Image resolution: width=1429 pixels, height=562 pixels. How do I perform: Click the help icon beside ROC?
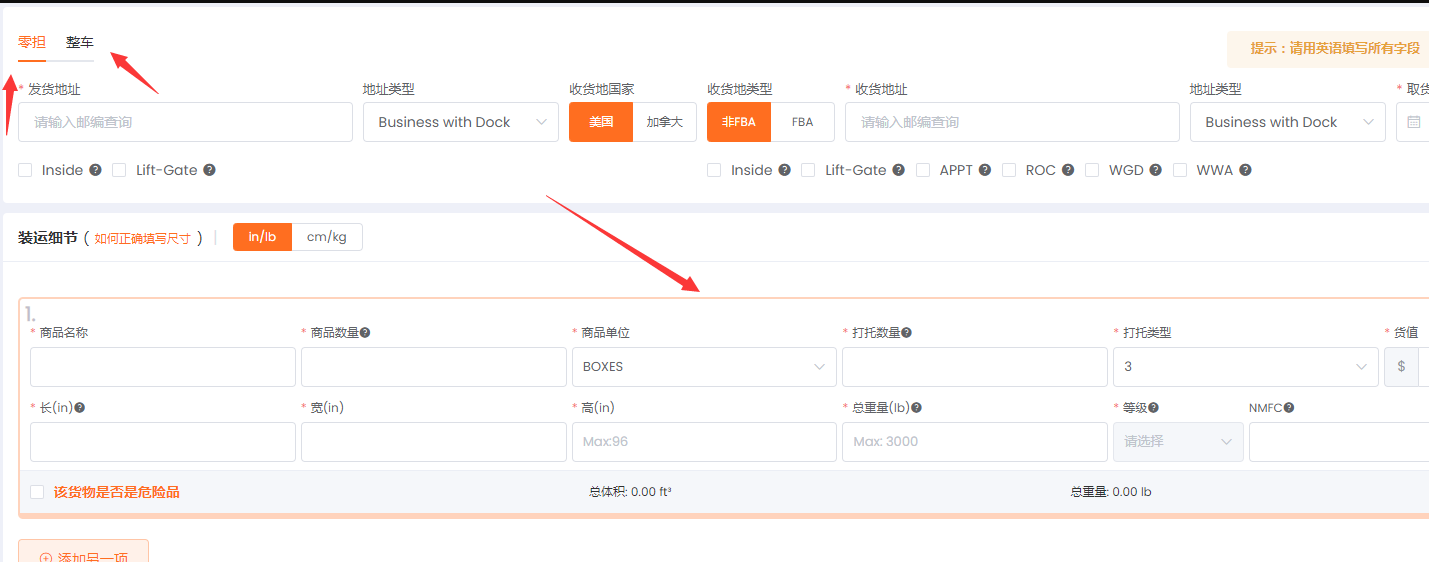click(x=1068, y=170)
